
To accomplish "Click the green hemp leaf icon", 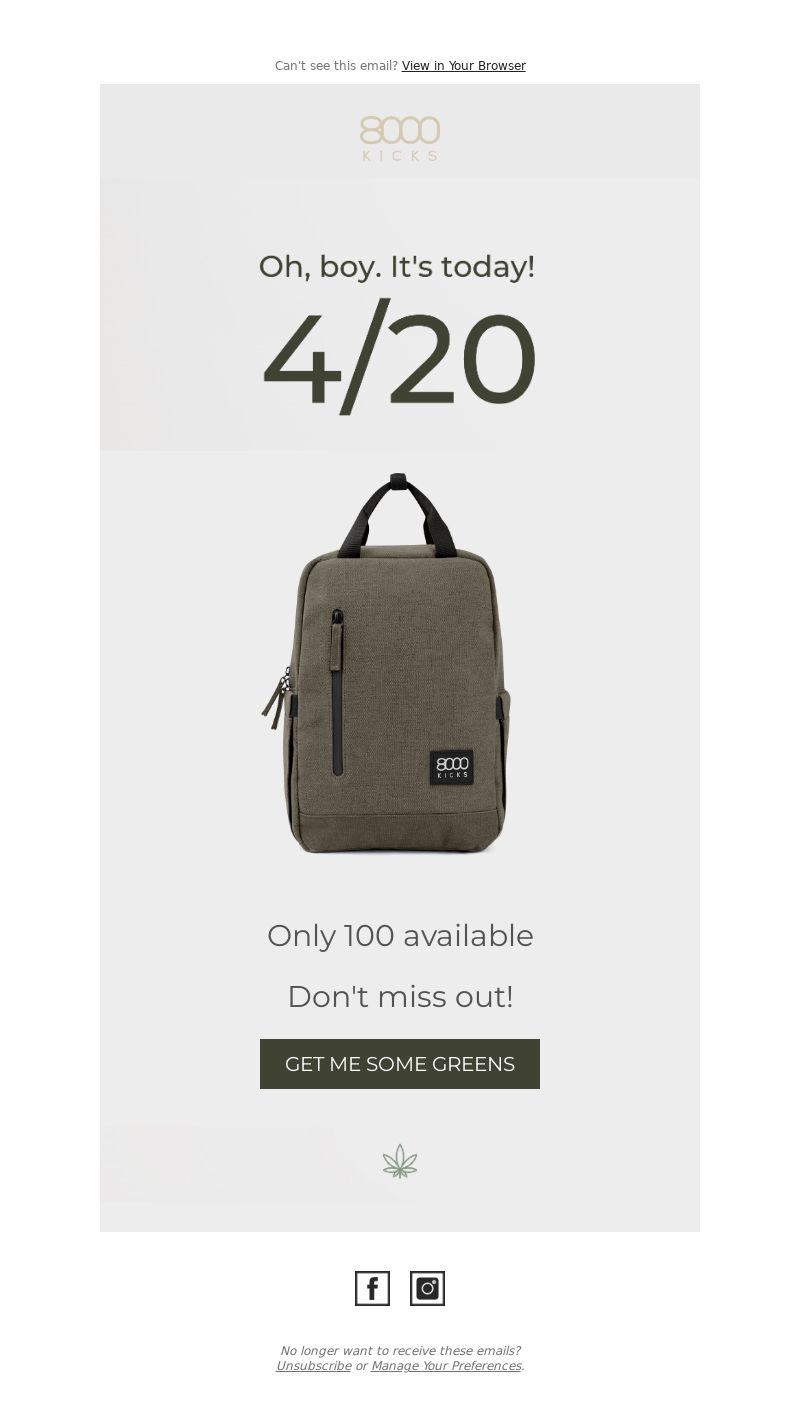I will (x=400, y=1161).
